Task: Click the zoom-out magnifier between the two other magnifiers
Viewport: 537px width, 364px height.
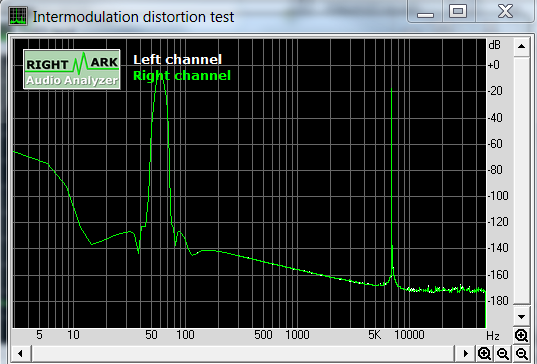Action: tap(503, 353)
